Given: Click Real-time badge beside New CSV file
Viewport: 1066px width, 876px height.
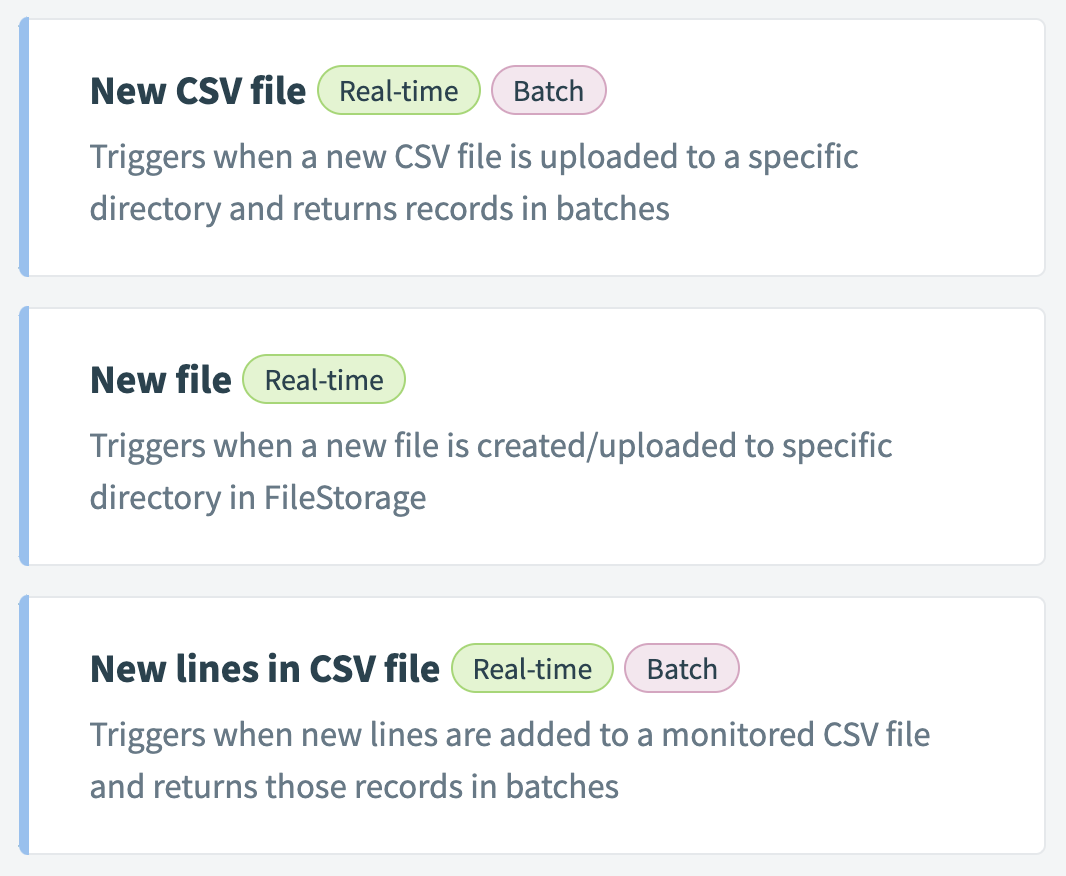Looking at the screenshot, I should point(399,91).
